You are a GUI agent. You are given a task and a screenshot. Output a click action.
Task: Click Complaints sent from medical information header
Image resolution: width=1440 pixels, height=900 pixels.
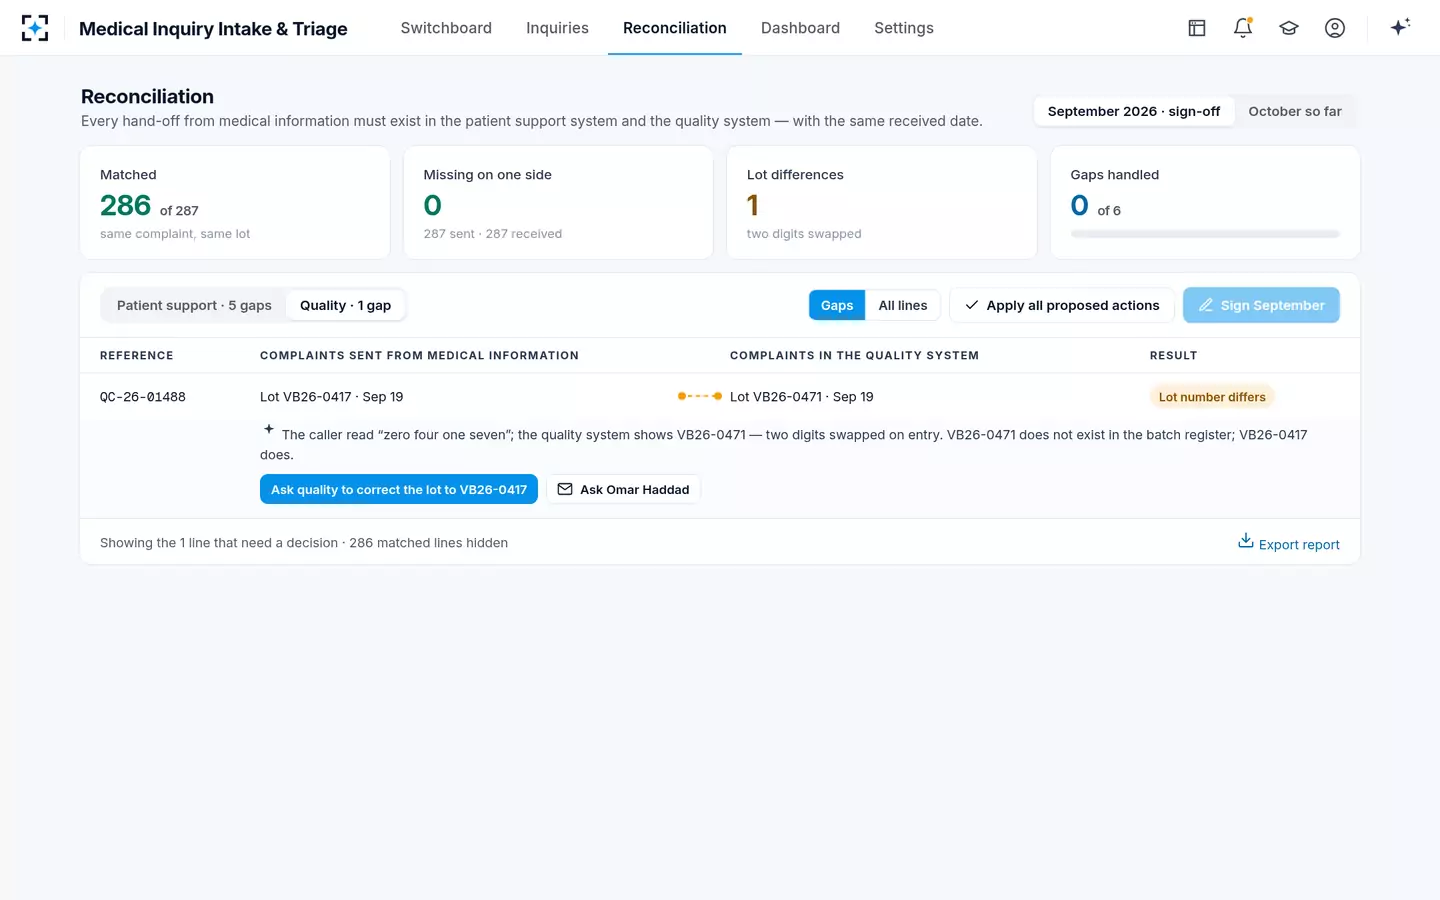(x=419, y=356)
